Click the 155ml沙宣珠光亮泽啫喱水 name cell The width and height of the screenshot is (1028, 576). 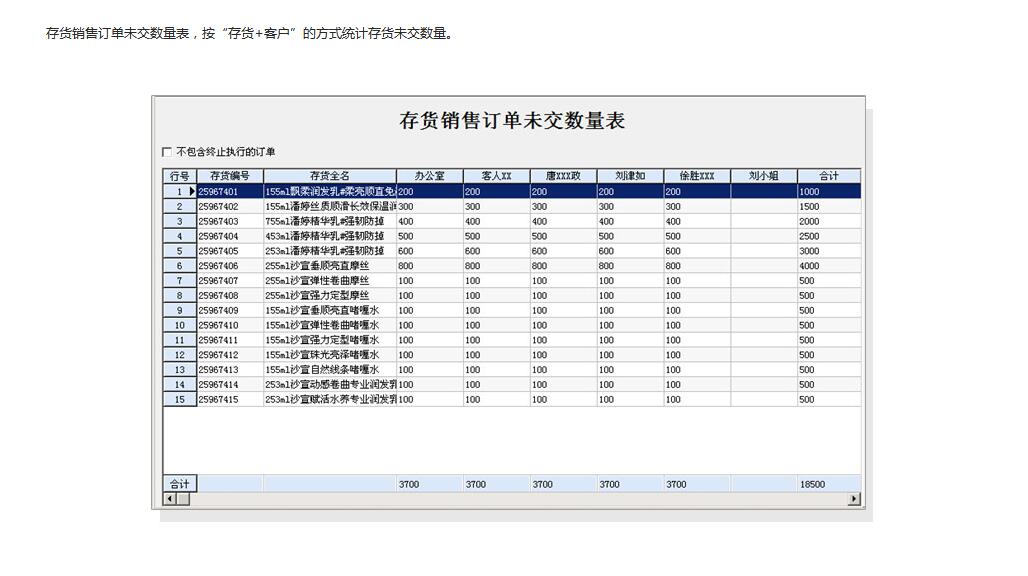(x=330, y=355)
